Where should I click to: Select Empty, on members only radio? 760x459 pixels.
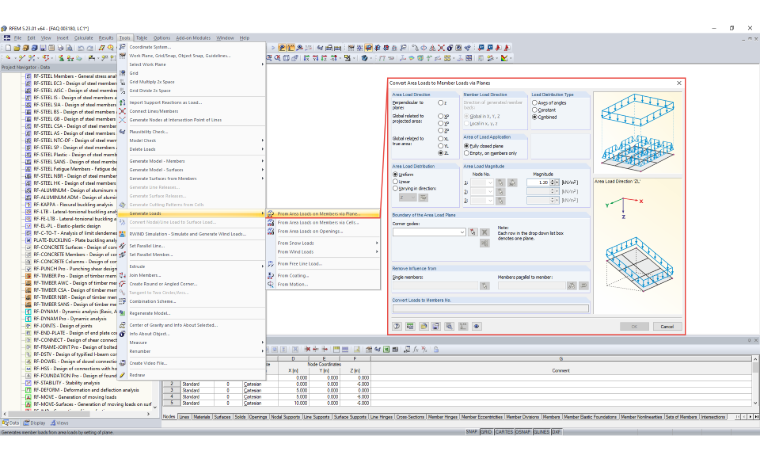[466, 153]
